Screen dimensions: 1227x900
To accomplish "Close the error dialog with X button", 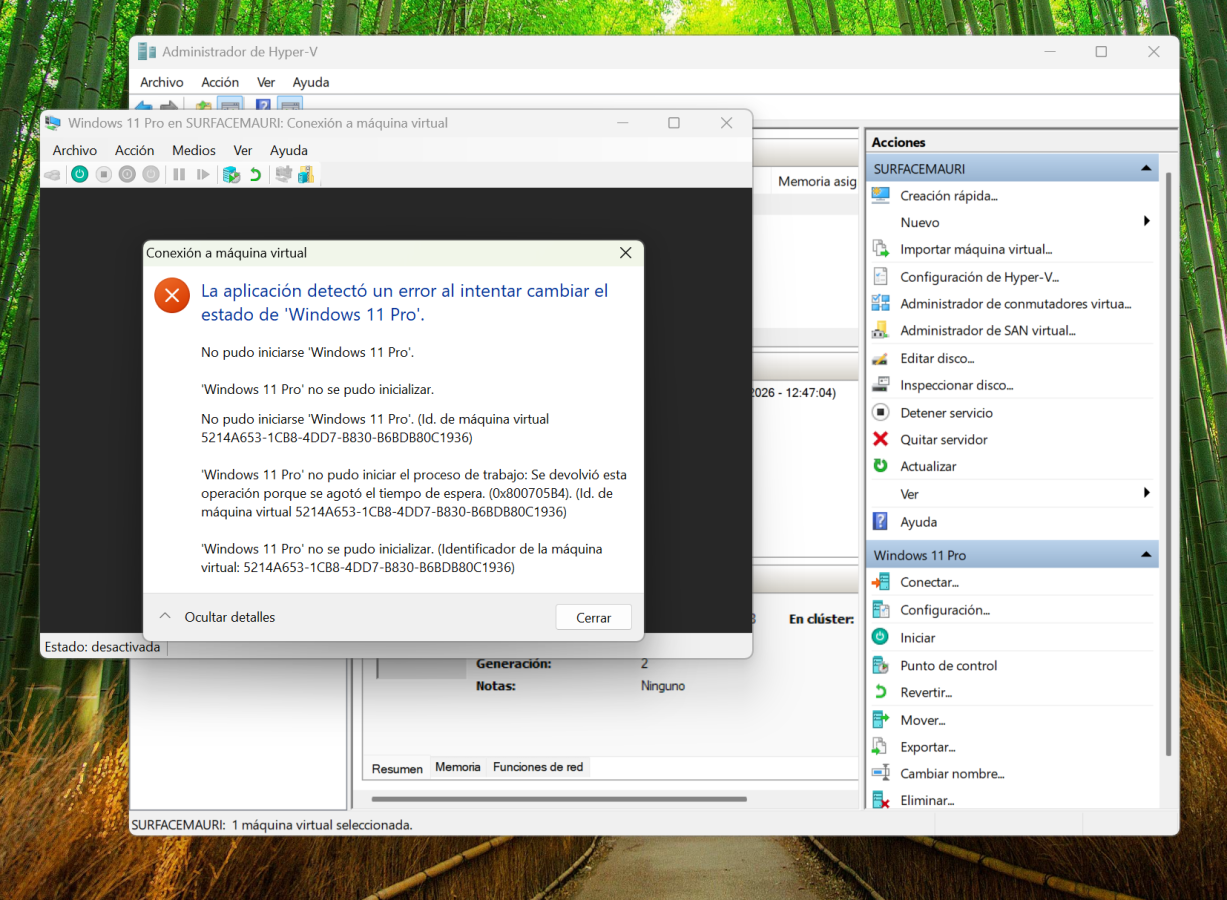I will pos(626,253).
